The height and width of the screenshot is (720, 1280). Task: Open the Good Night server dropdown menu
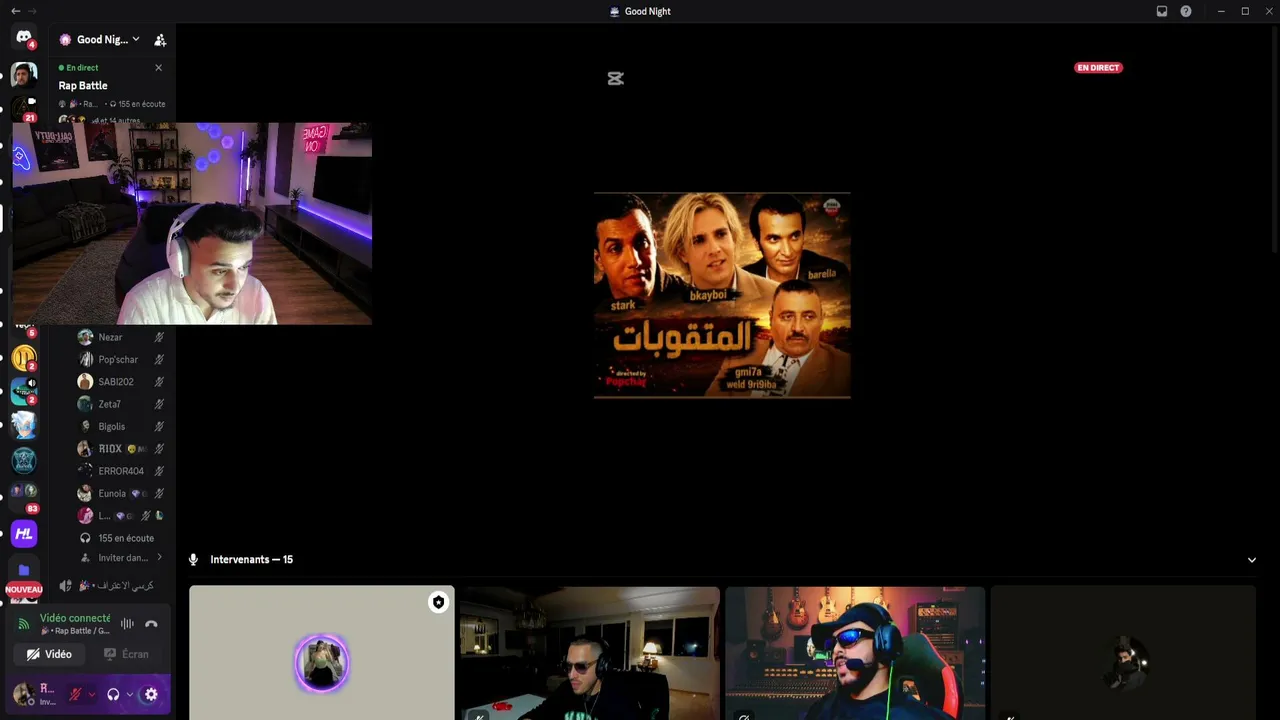point(99,40)
